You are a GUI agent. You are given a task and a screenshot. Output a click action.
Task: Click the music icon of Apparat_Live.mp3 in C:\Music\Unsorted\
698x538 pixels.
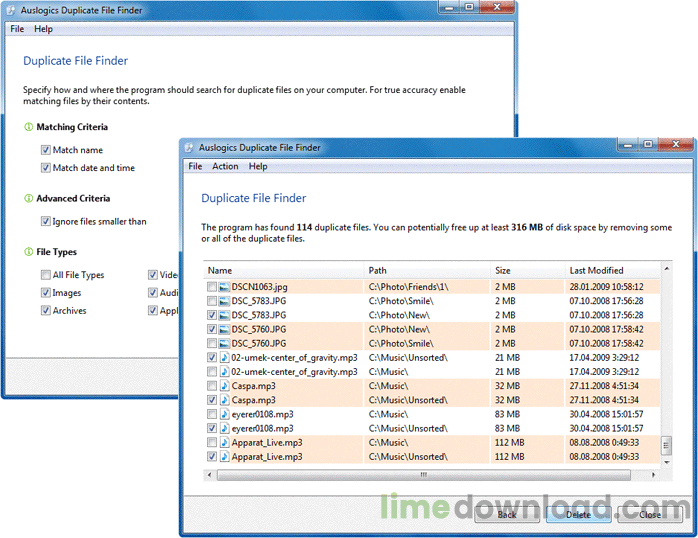(224, 457)
